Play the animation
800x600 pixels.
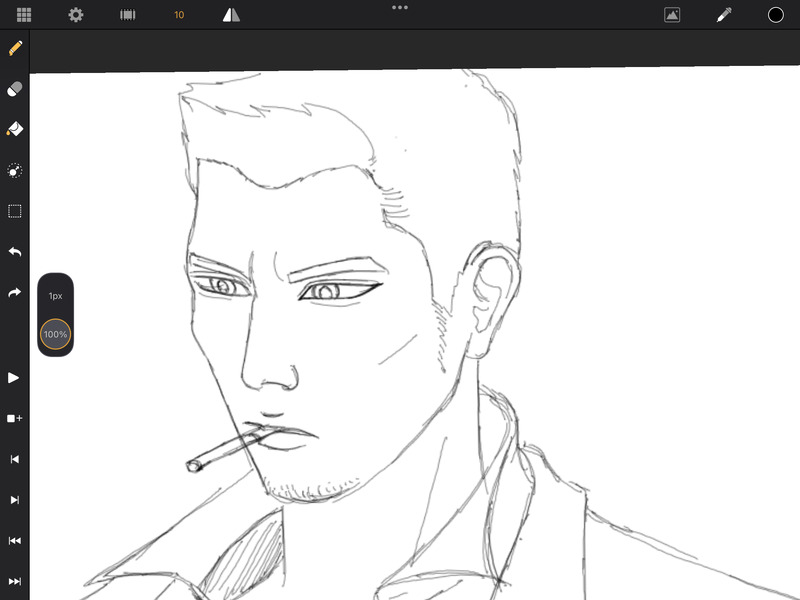coord(14,378)
